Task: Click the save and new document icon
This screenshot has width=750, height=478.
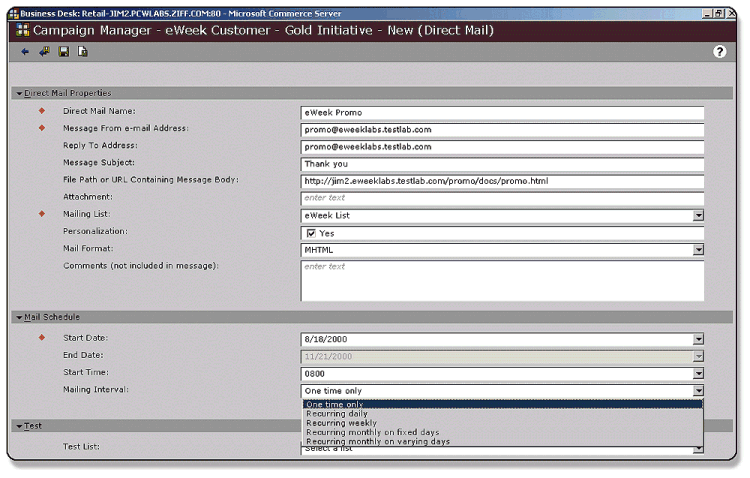Action: (x=83, y=51)
